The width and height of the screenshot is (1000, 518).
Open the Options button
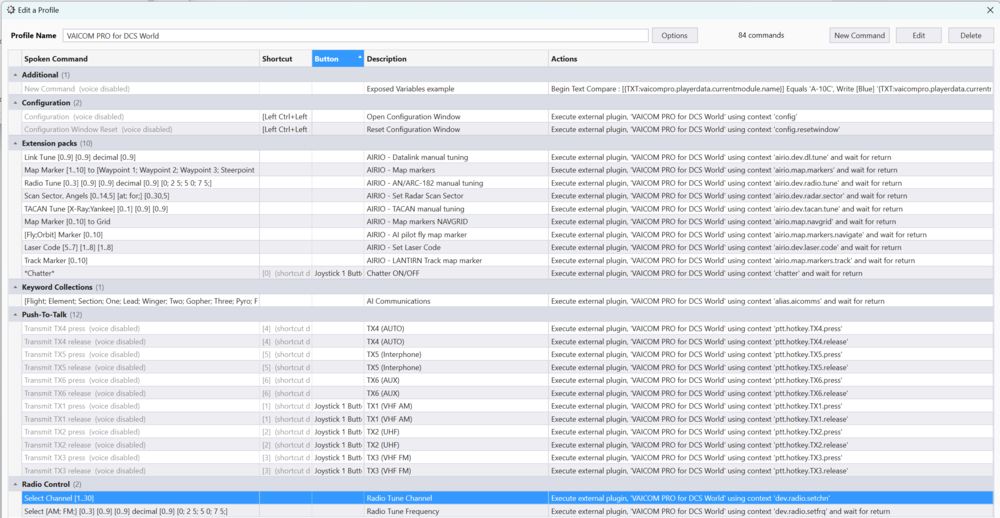point(675,36)
